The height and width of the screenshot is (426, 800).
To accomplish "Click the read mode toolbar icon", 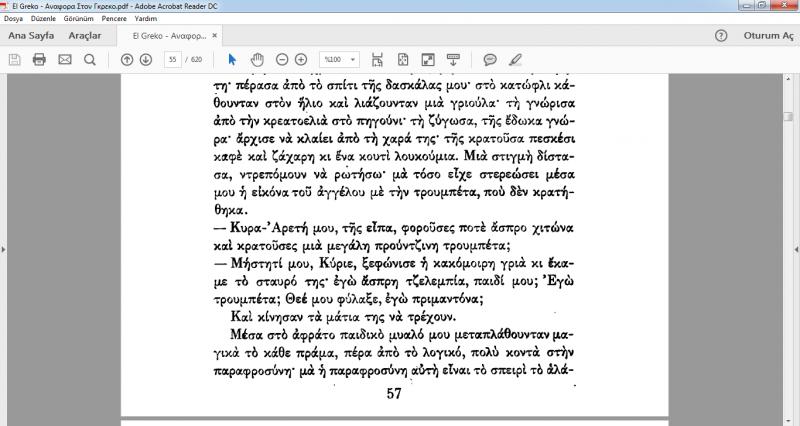I will (453, 60).
